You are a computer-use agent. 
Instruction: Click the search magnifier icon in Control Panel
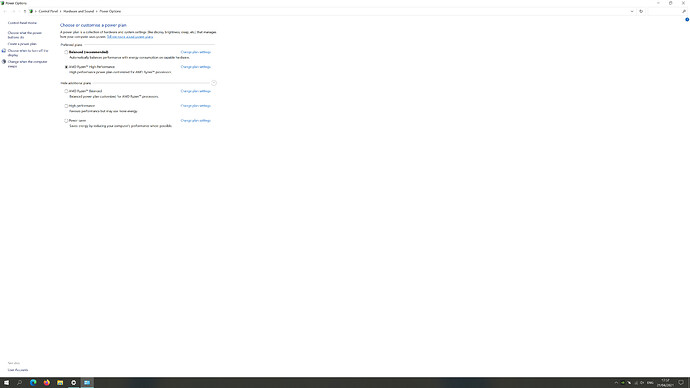tap(684, 11)
